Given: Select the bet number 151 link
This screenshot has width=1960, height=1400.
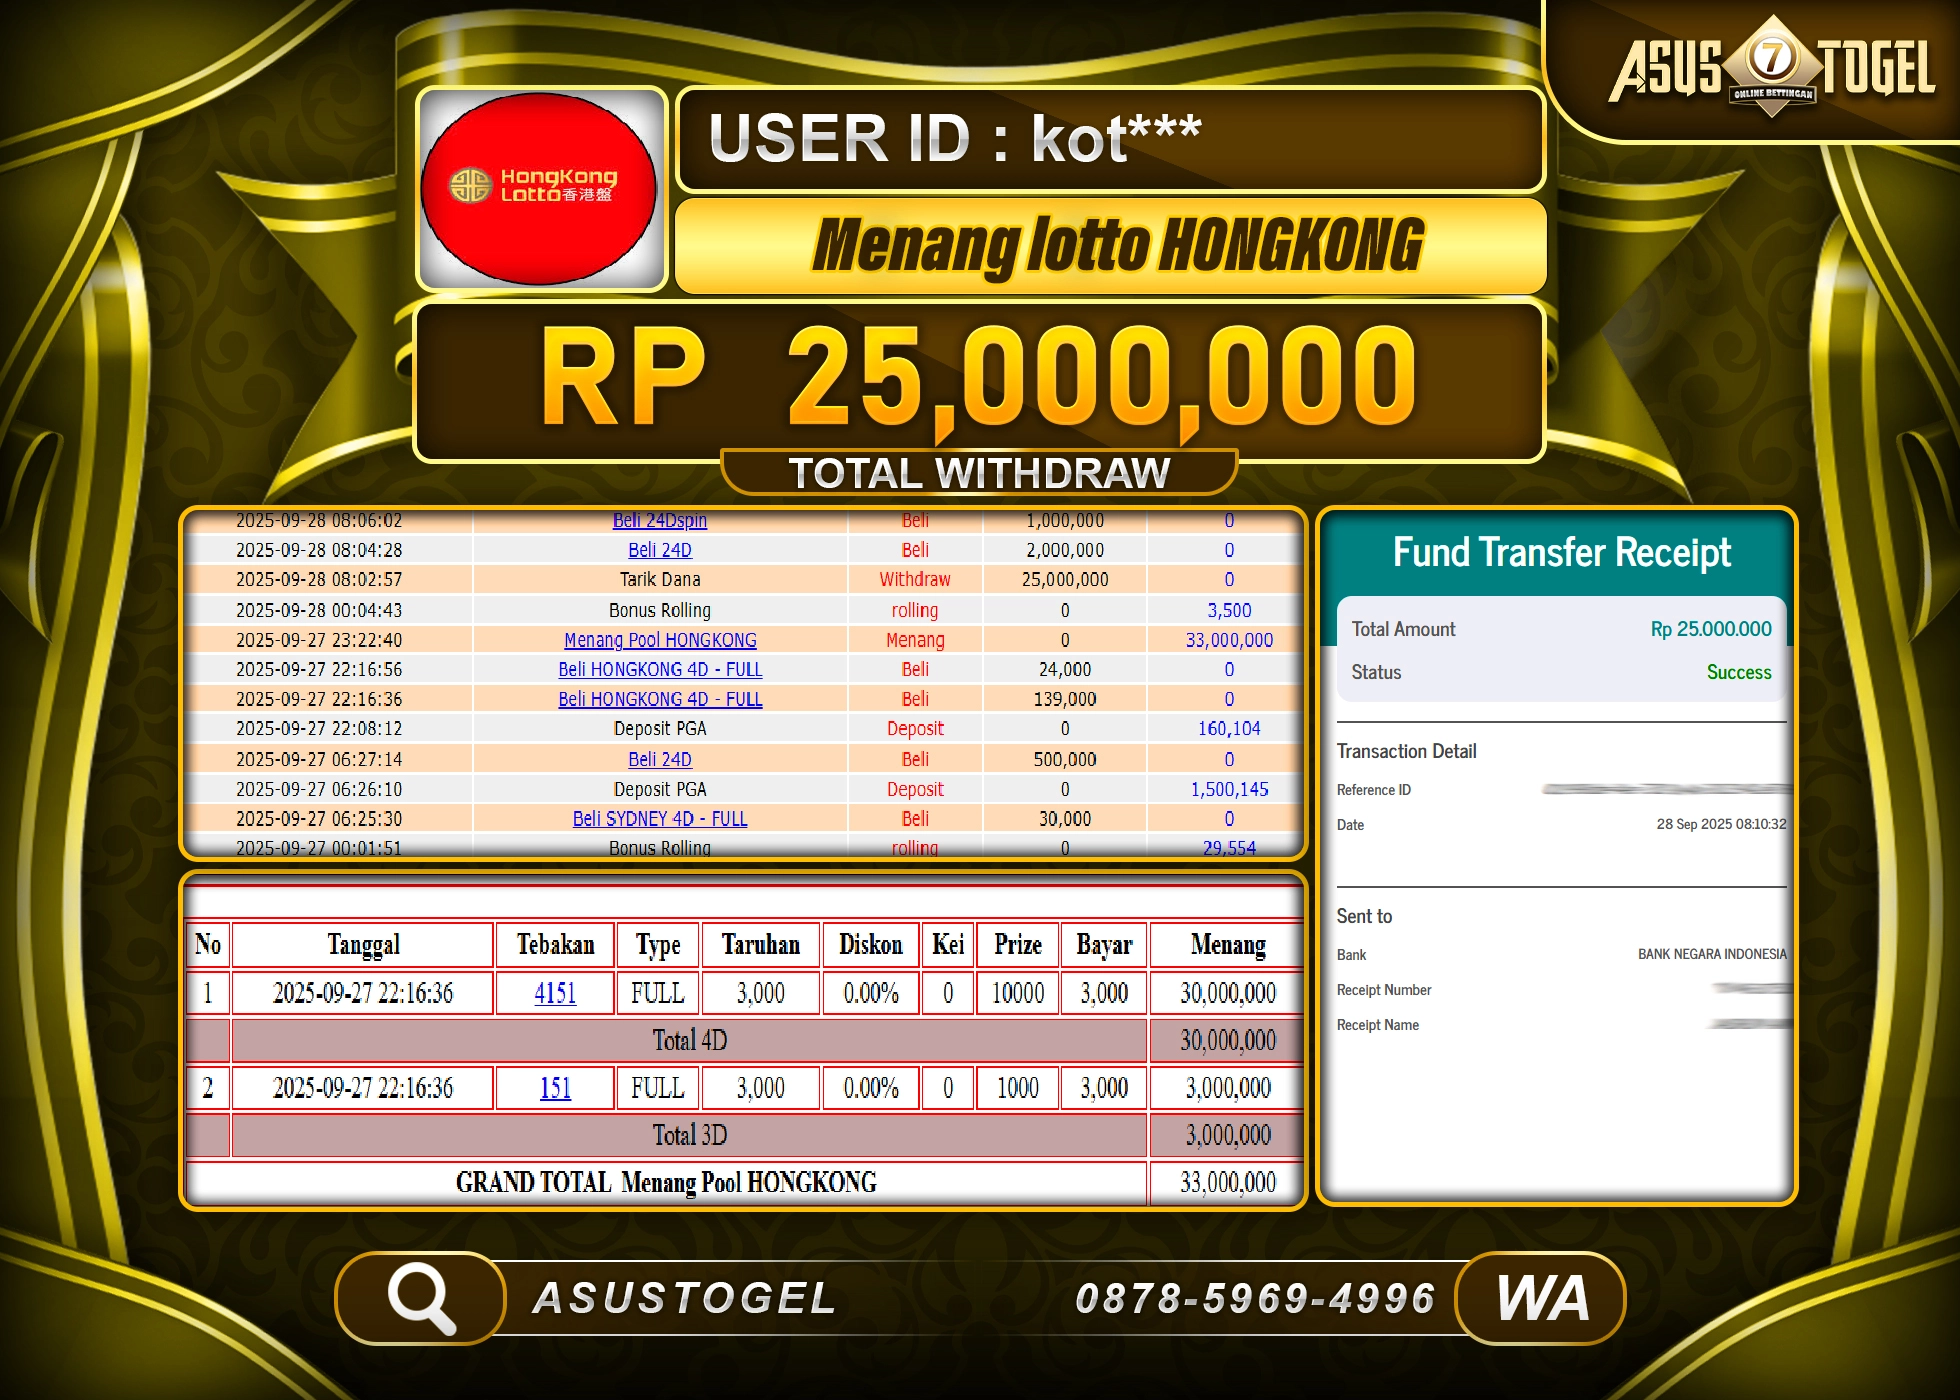Looking at the screenshot, I should (x=554, y=1087).
